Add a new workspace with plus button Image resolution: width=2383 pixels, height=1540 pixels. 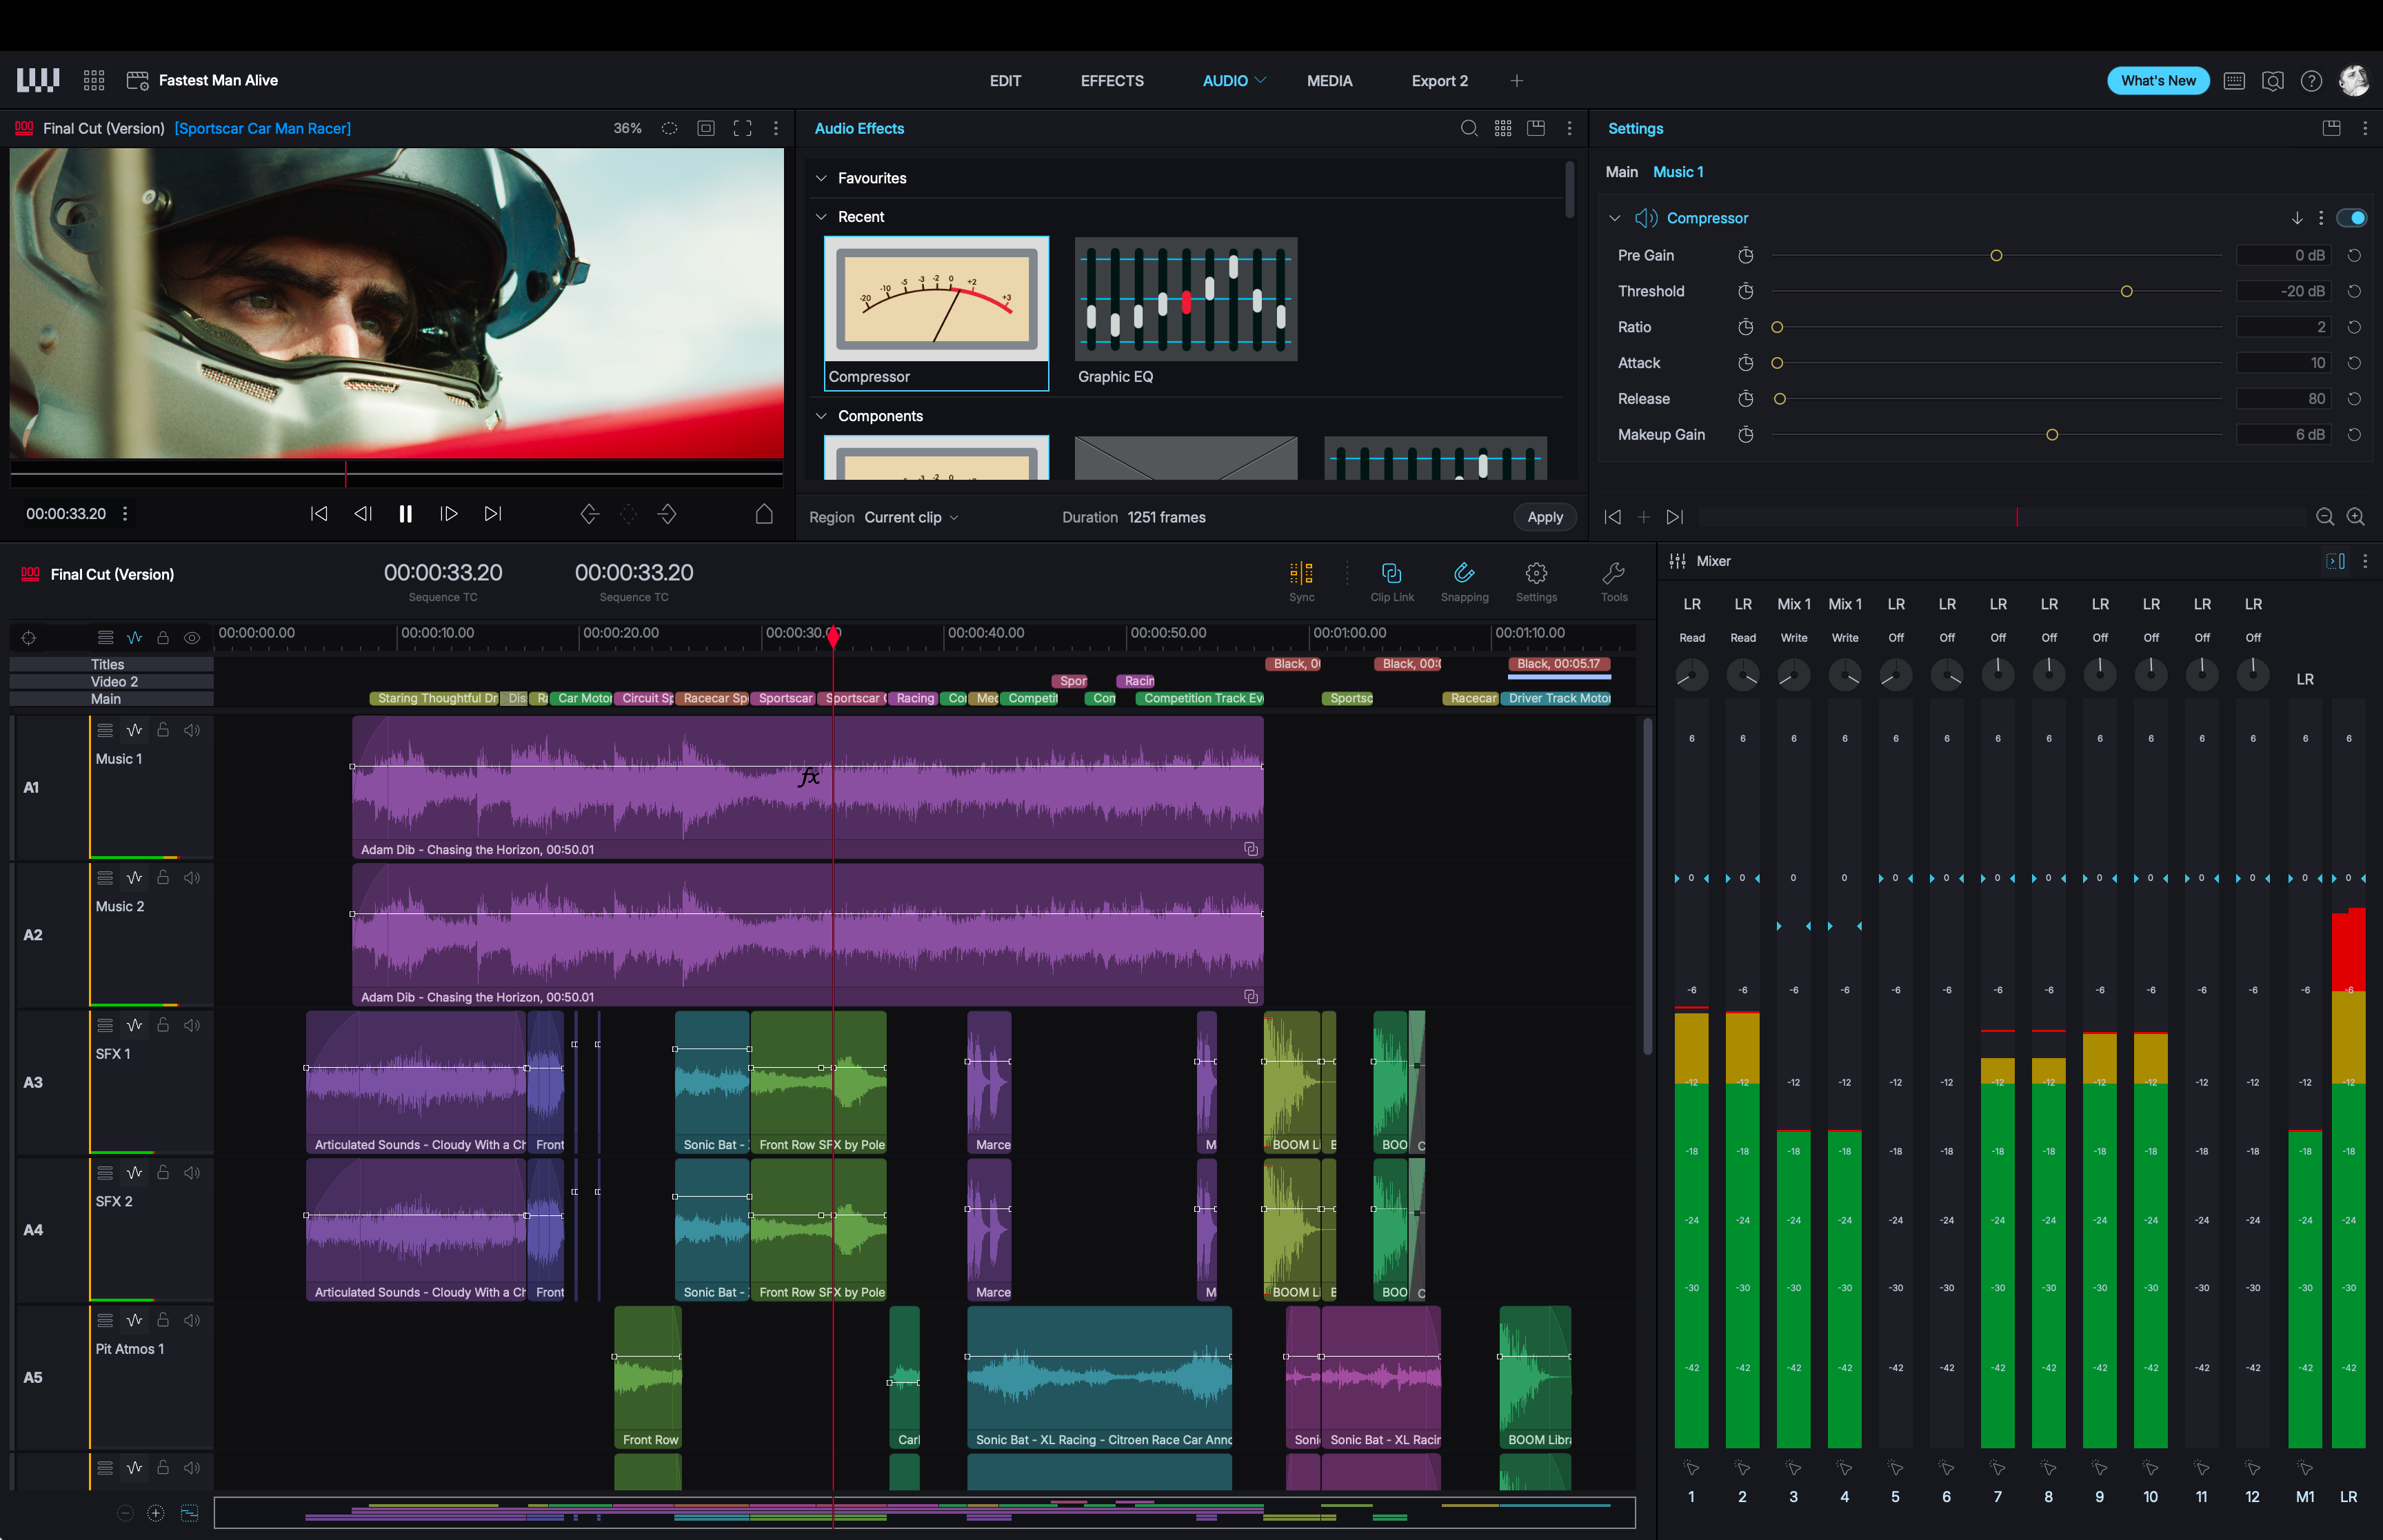pyautogui.click(x=1516, y=81)
